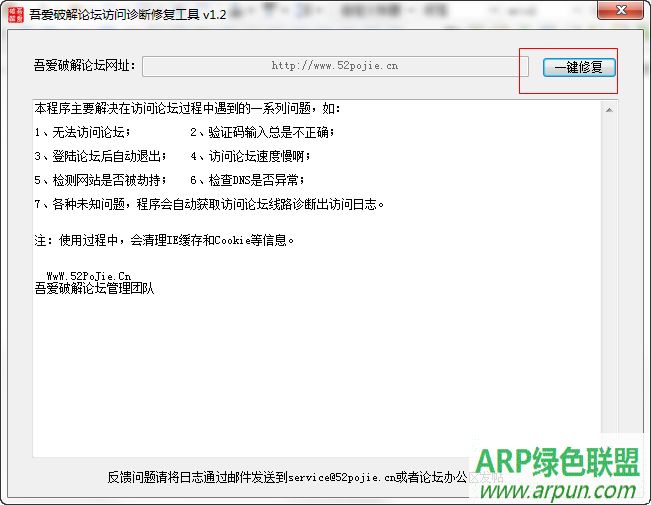Click the text 3、登陆论坛后自动退出

point(101,156)
